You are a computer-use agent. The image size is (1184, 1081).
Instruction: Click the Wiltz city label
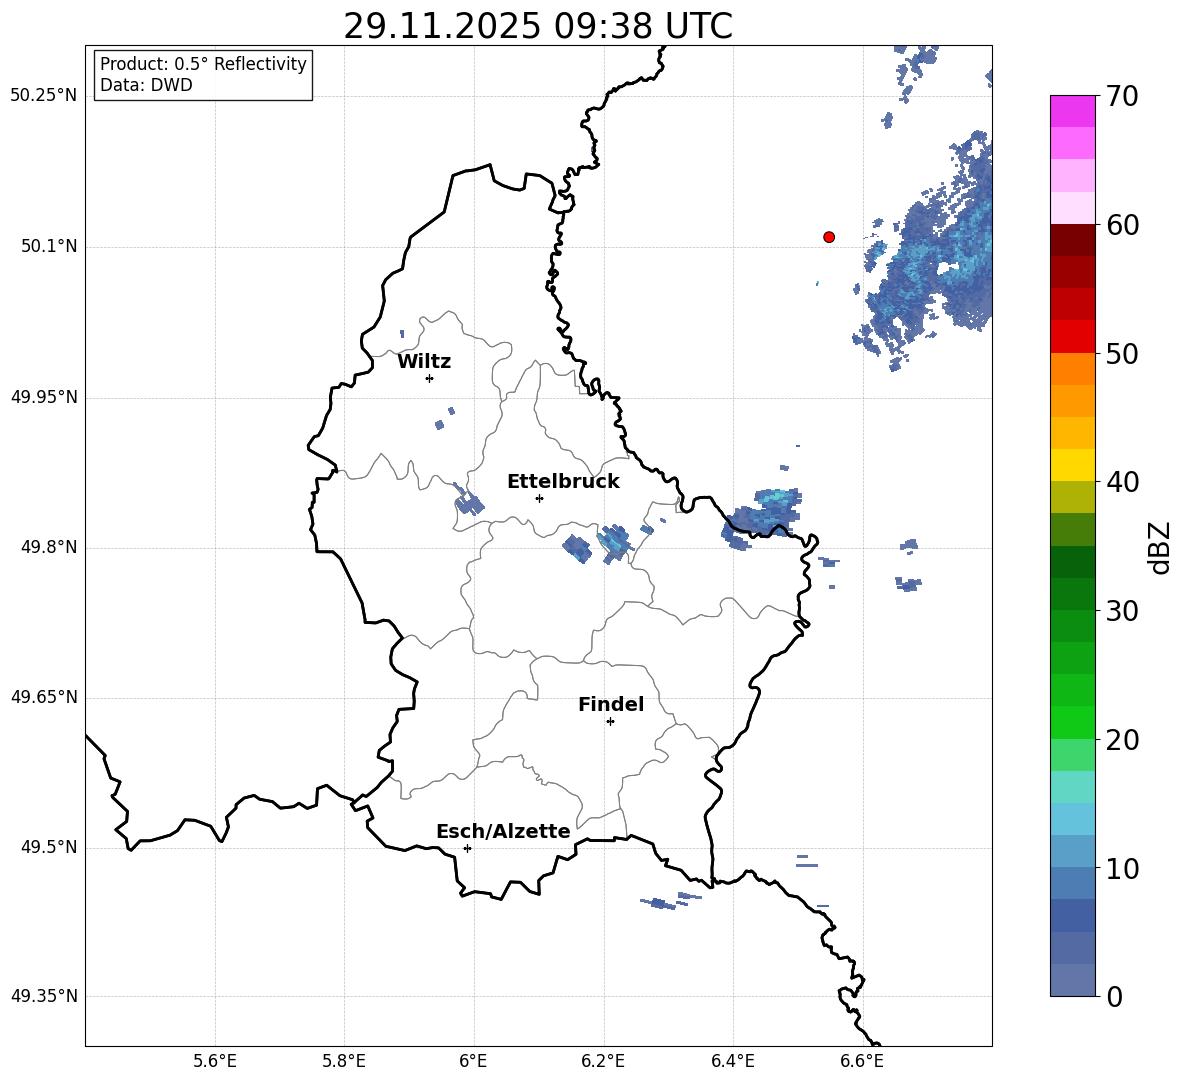pyautogui.click(x=424, y=362)
